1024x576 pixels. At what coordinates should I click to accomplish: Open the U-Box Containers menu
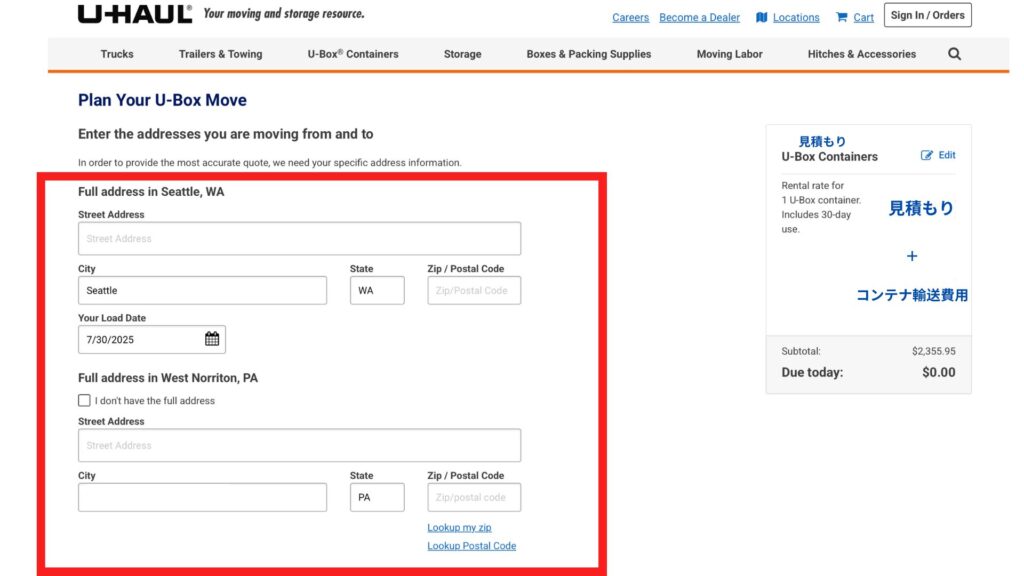tap(353, 54)
